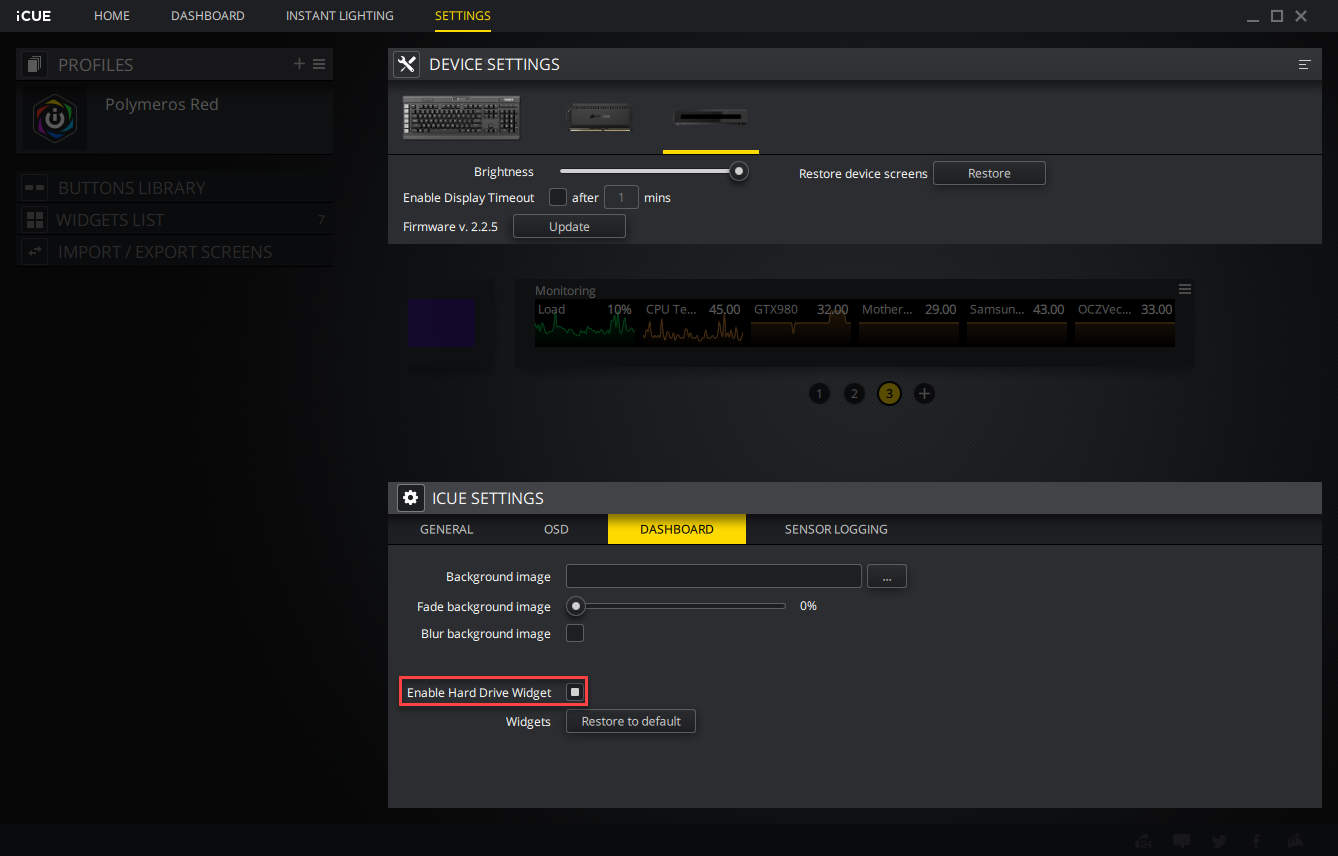Click the Polymeros Red profile name
The image size is (1338, 856).
[x=162, y=104]
